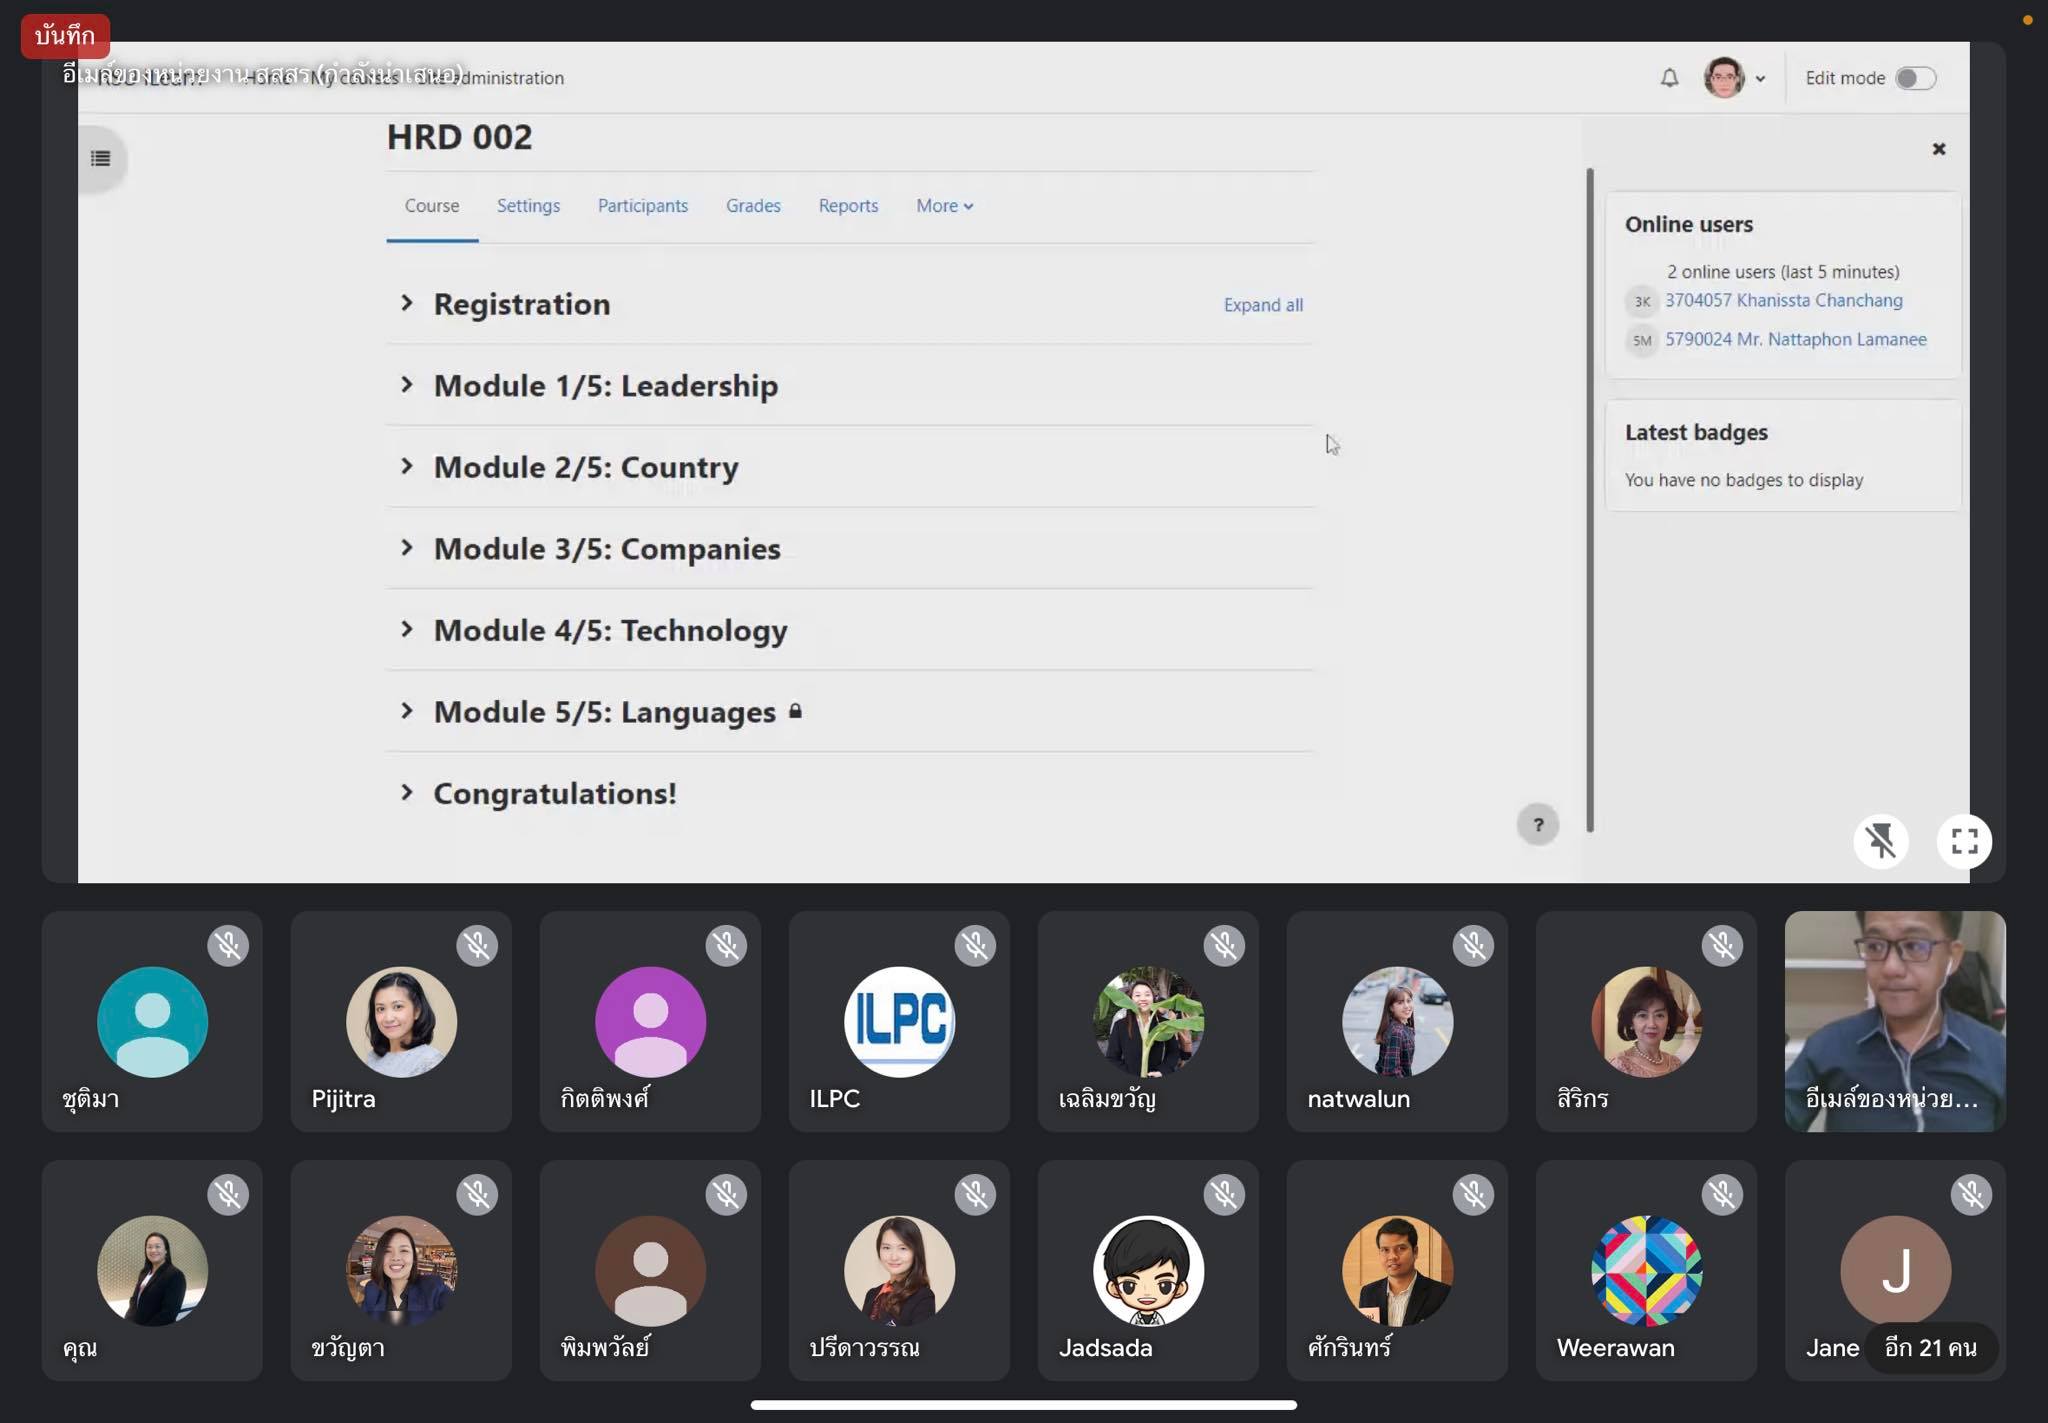Screen dimensions: 2048x1423
Task: Expand the Congratulations! section
Action: (x=407, y=793)
